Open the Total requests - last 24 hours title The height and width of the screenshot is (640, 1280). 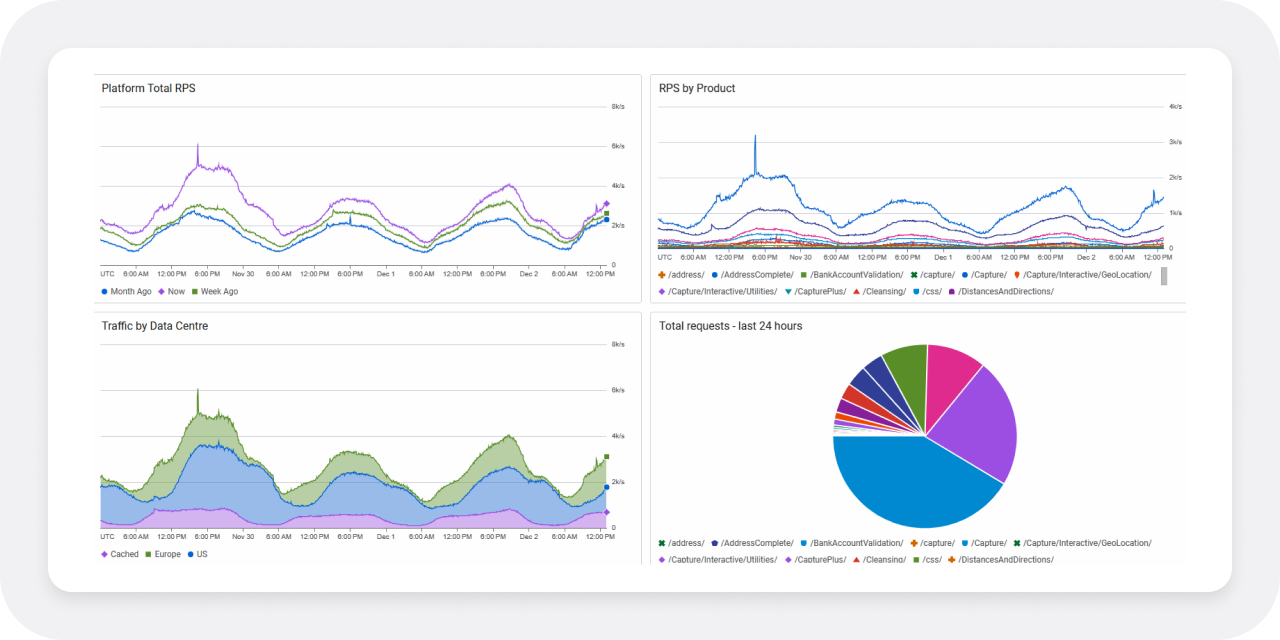730,326
